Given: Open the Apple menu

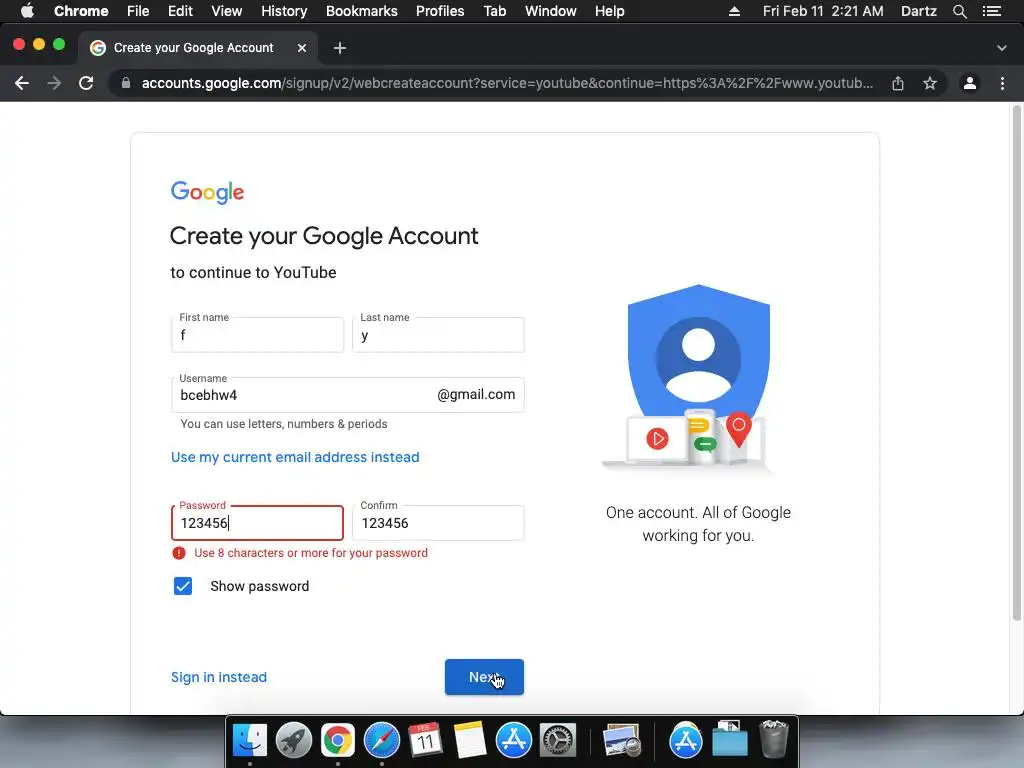Looking at the screenshot, I should click(27, 11).
